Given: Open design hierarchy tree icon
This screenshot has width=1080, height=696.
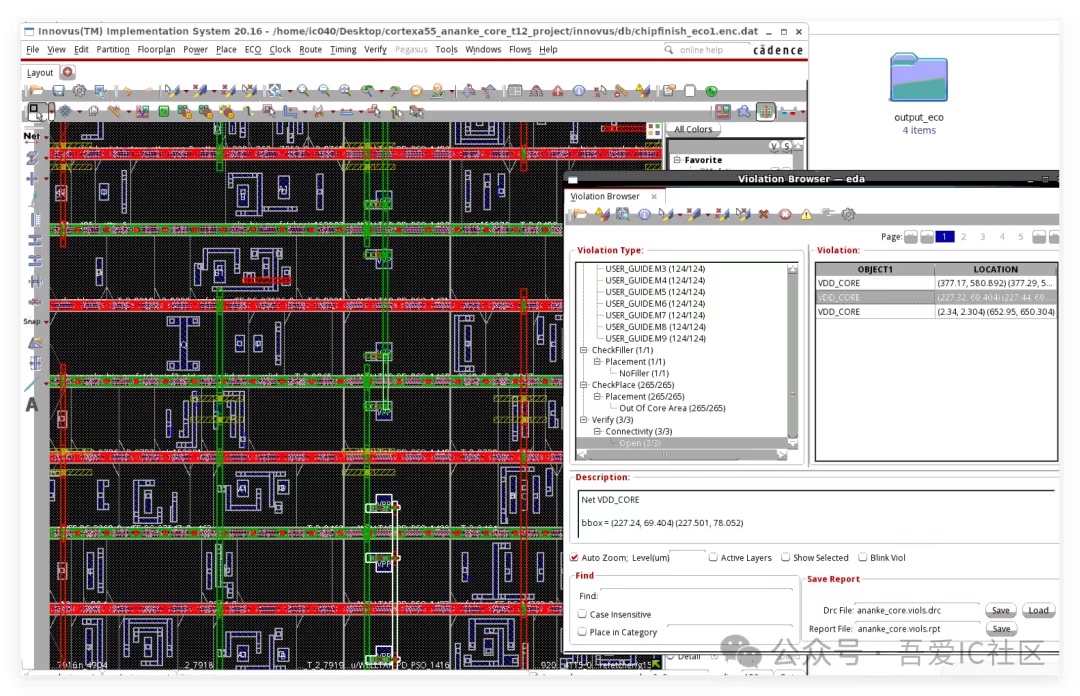Looking at the screenshot, I should pos(536,90).
